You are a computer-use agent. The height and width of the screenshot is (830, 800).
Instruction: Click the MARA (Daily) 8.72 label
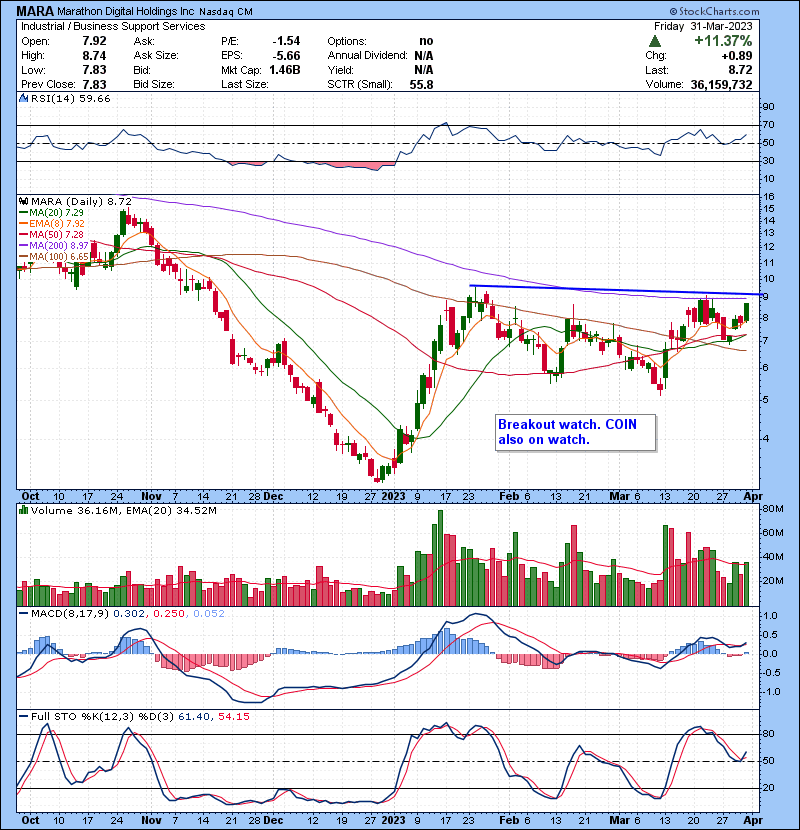81,201
